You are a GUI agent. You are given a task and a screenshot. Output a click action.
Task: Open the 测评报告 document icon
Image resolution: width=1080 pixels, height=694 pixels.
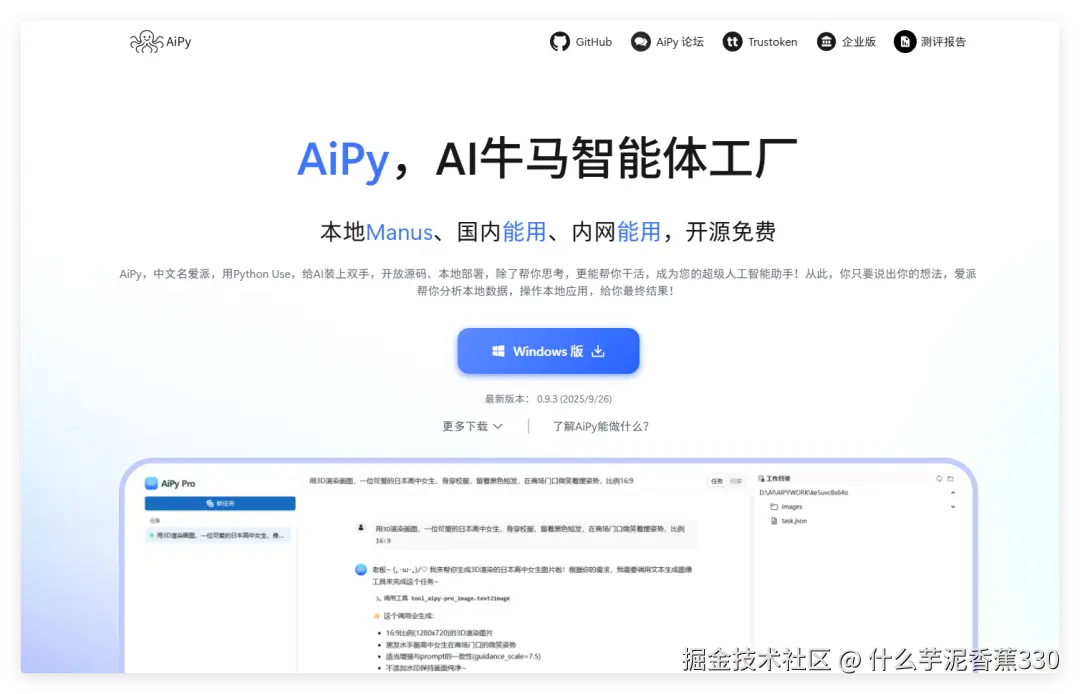pos(904,42)
